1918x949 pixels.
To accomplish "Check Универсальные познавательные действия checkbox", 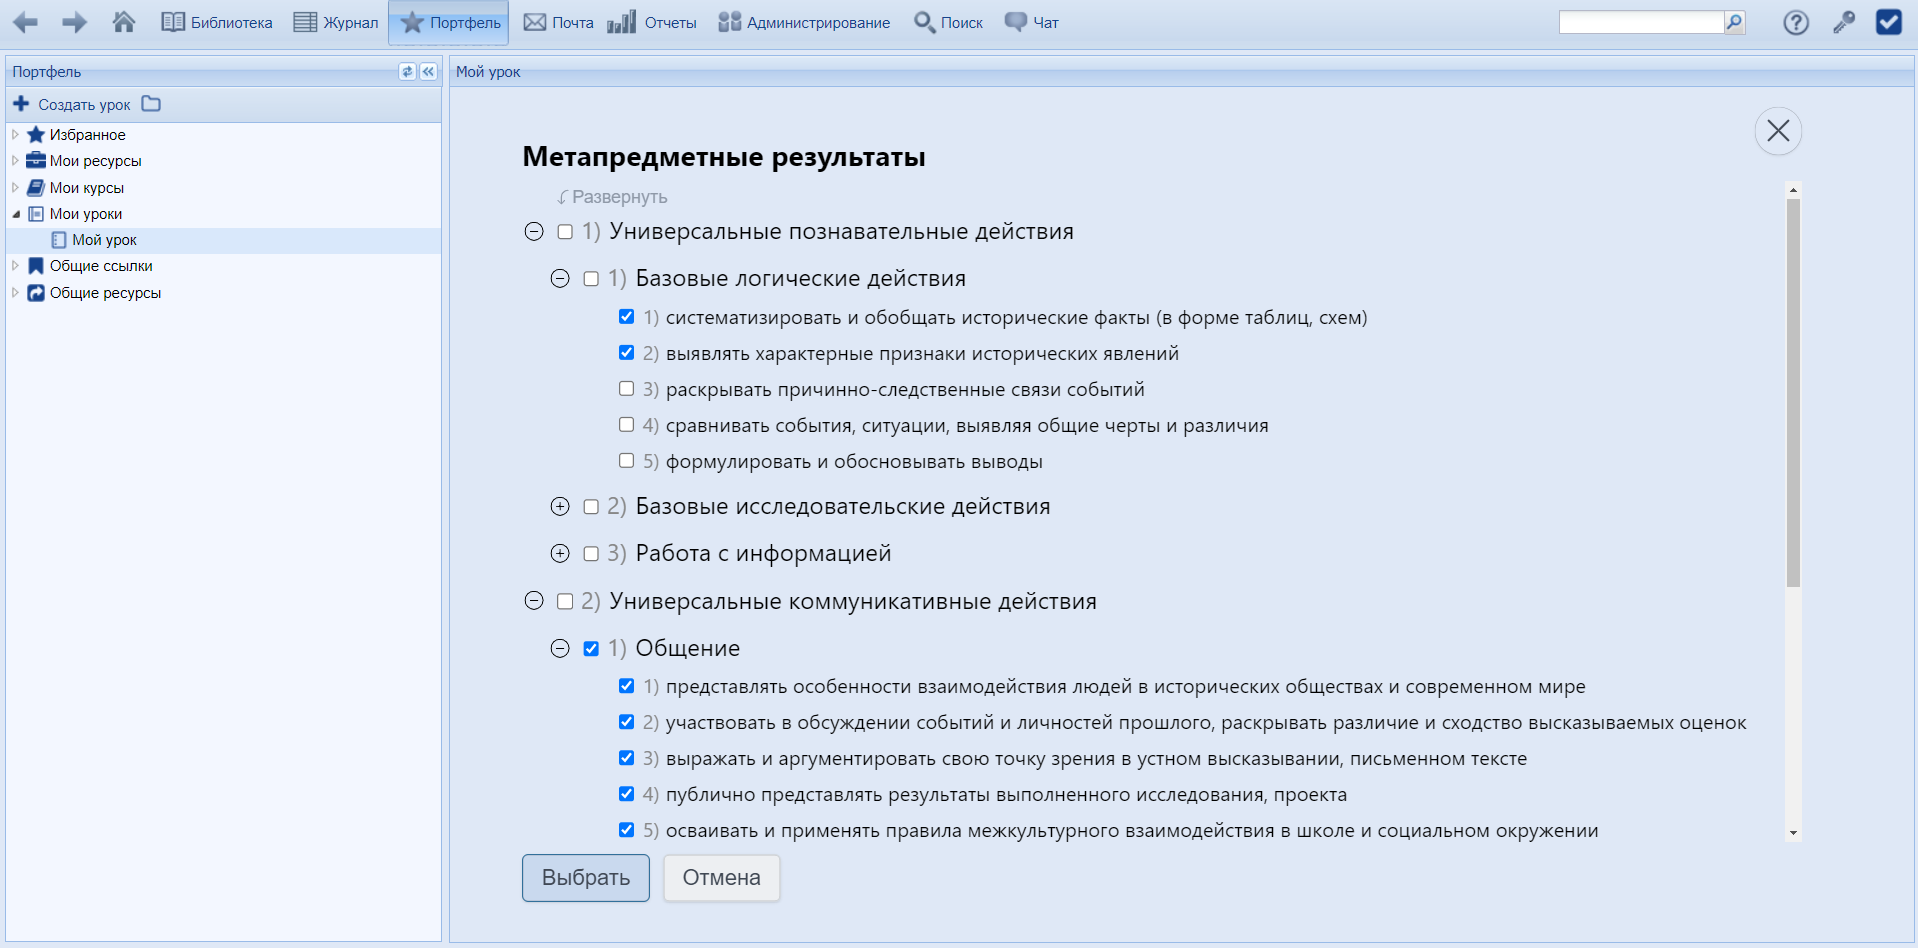I will 565,232.
